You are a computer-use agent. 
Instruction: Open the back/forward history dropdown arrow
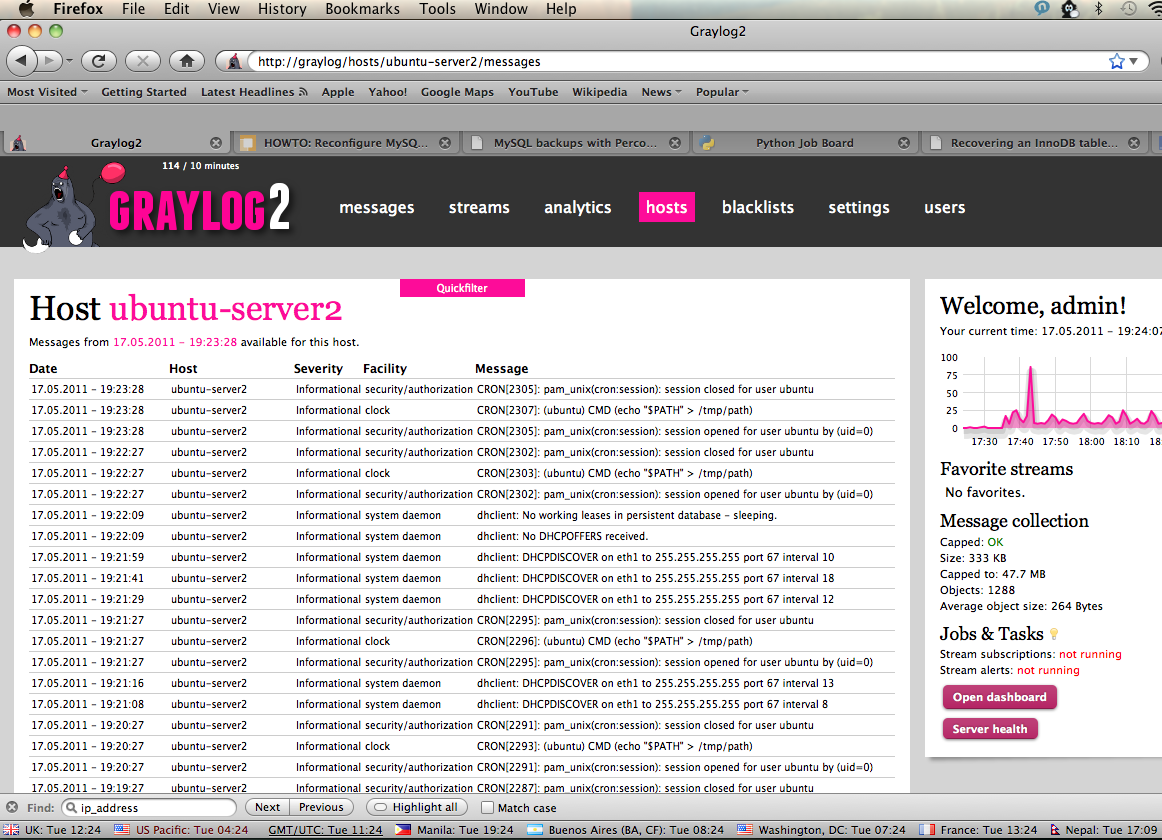point(69,61)
